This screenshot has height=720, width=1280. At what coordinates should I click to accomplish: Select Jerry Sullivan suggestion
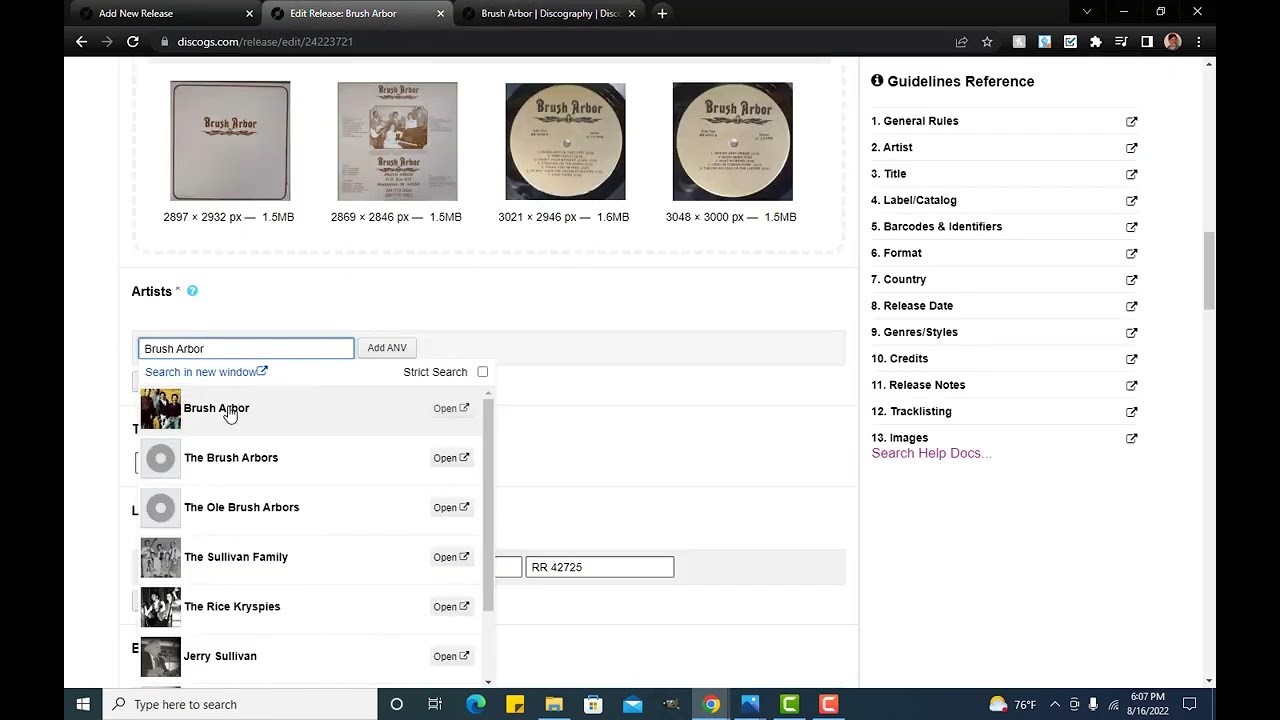311,656
